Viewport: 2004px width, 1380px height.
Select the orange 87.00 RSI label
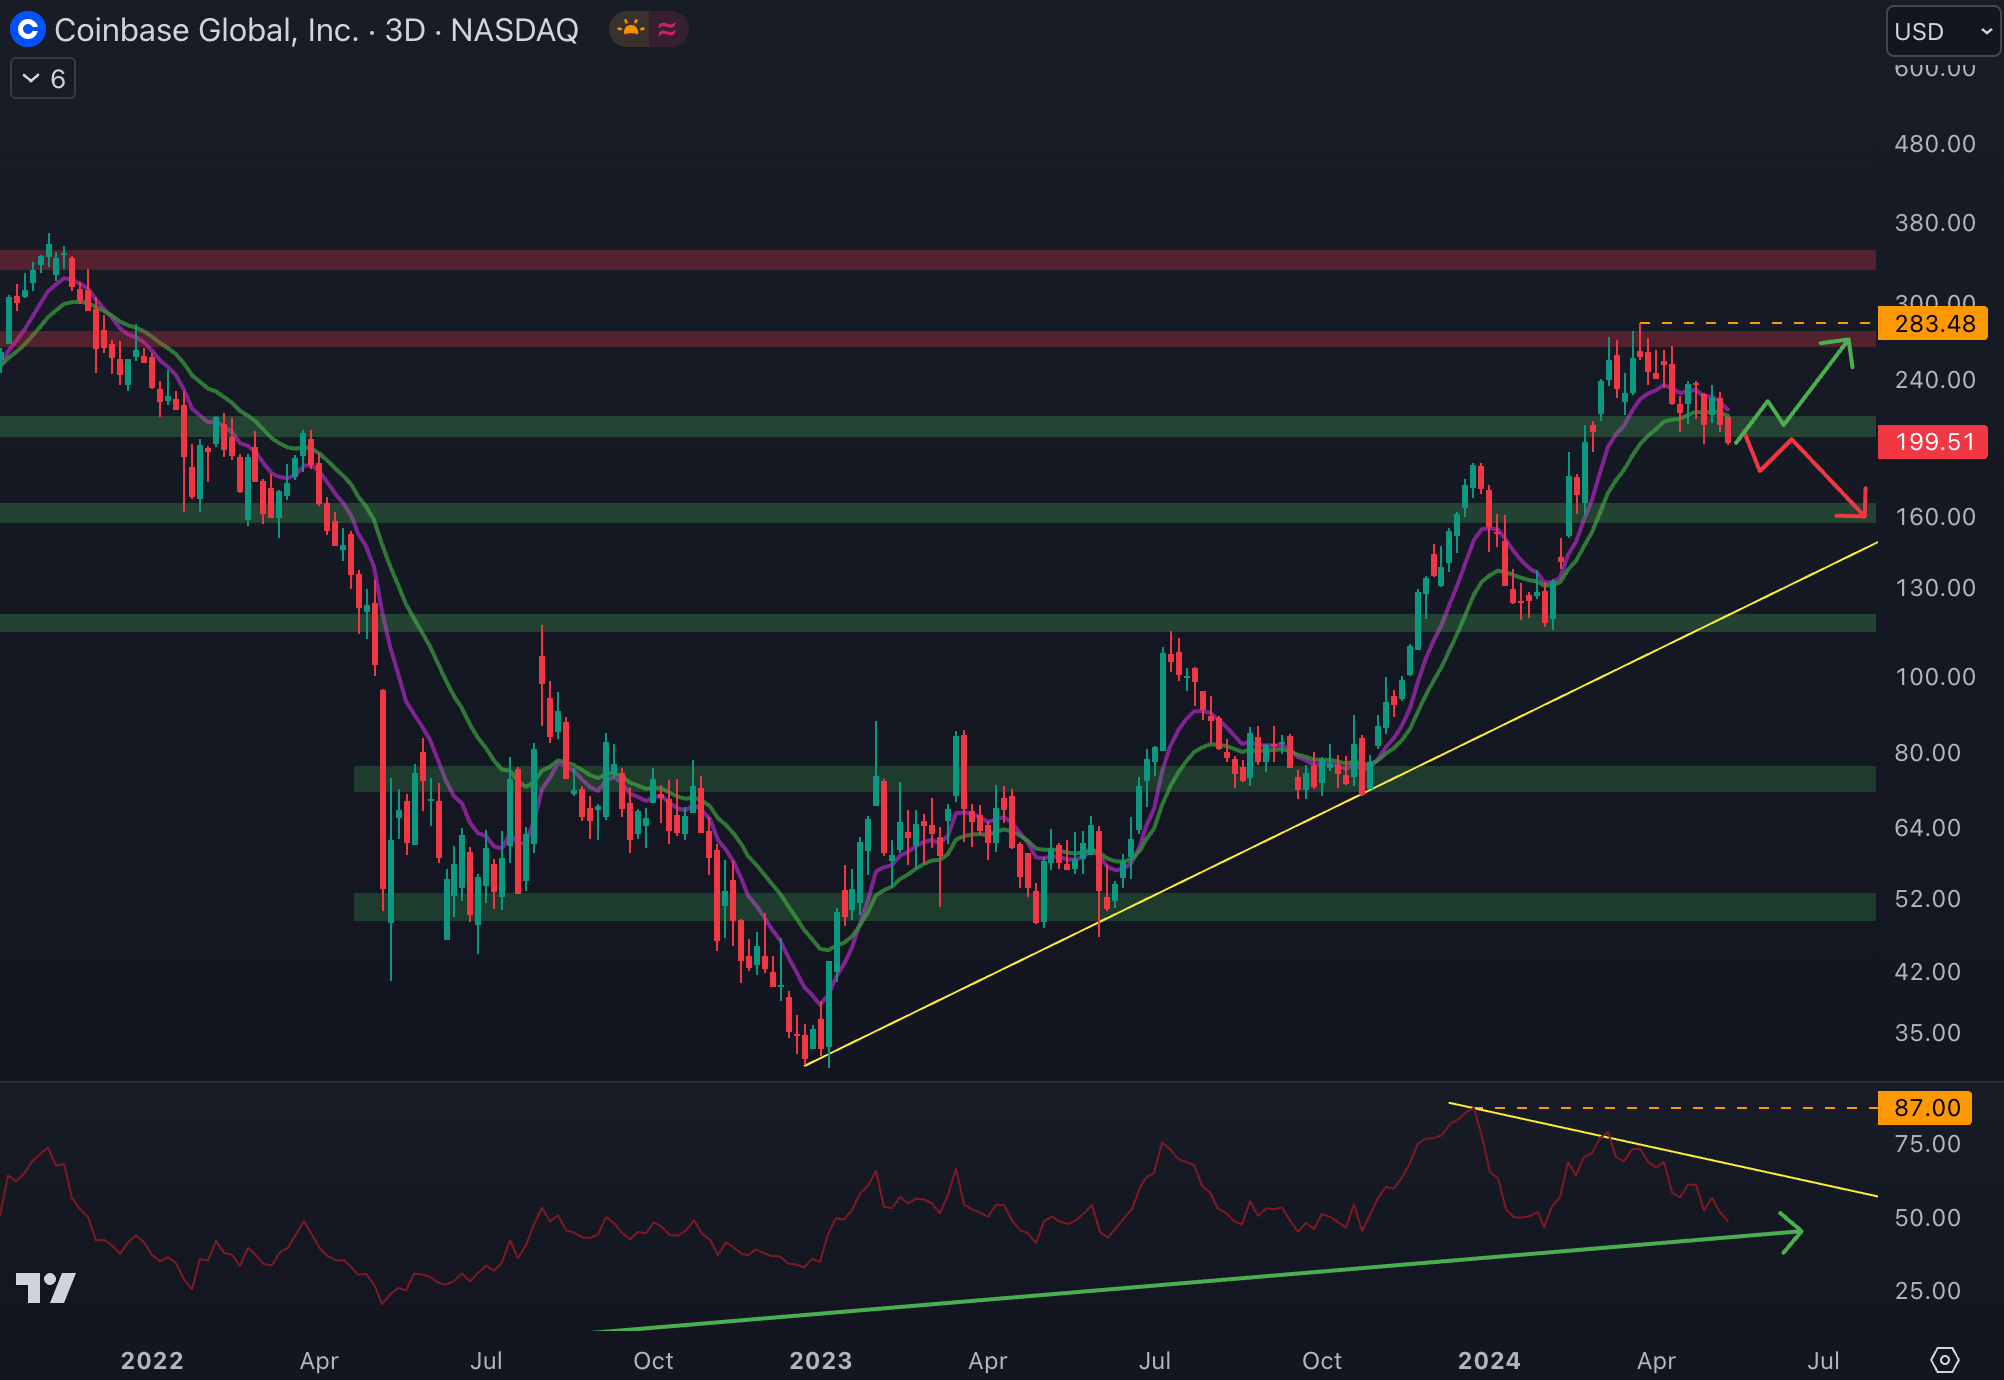1925,1108
